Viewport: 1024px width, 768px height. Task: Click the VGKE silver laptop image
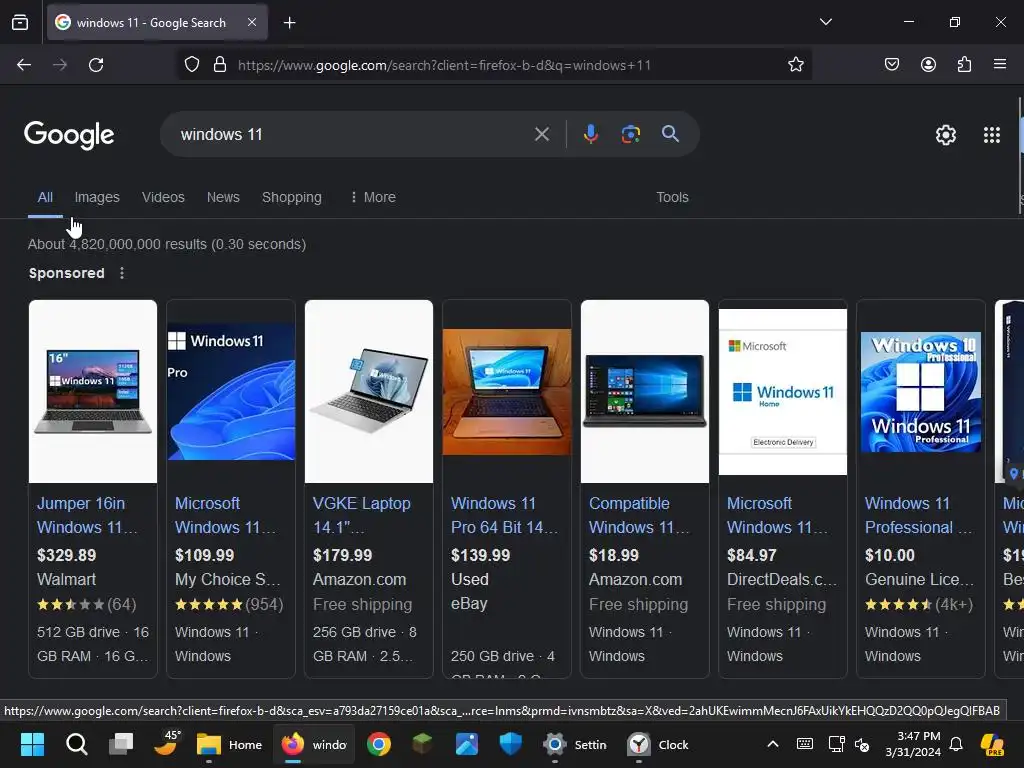pos(369,391)
